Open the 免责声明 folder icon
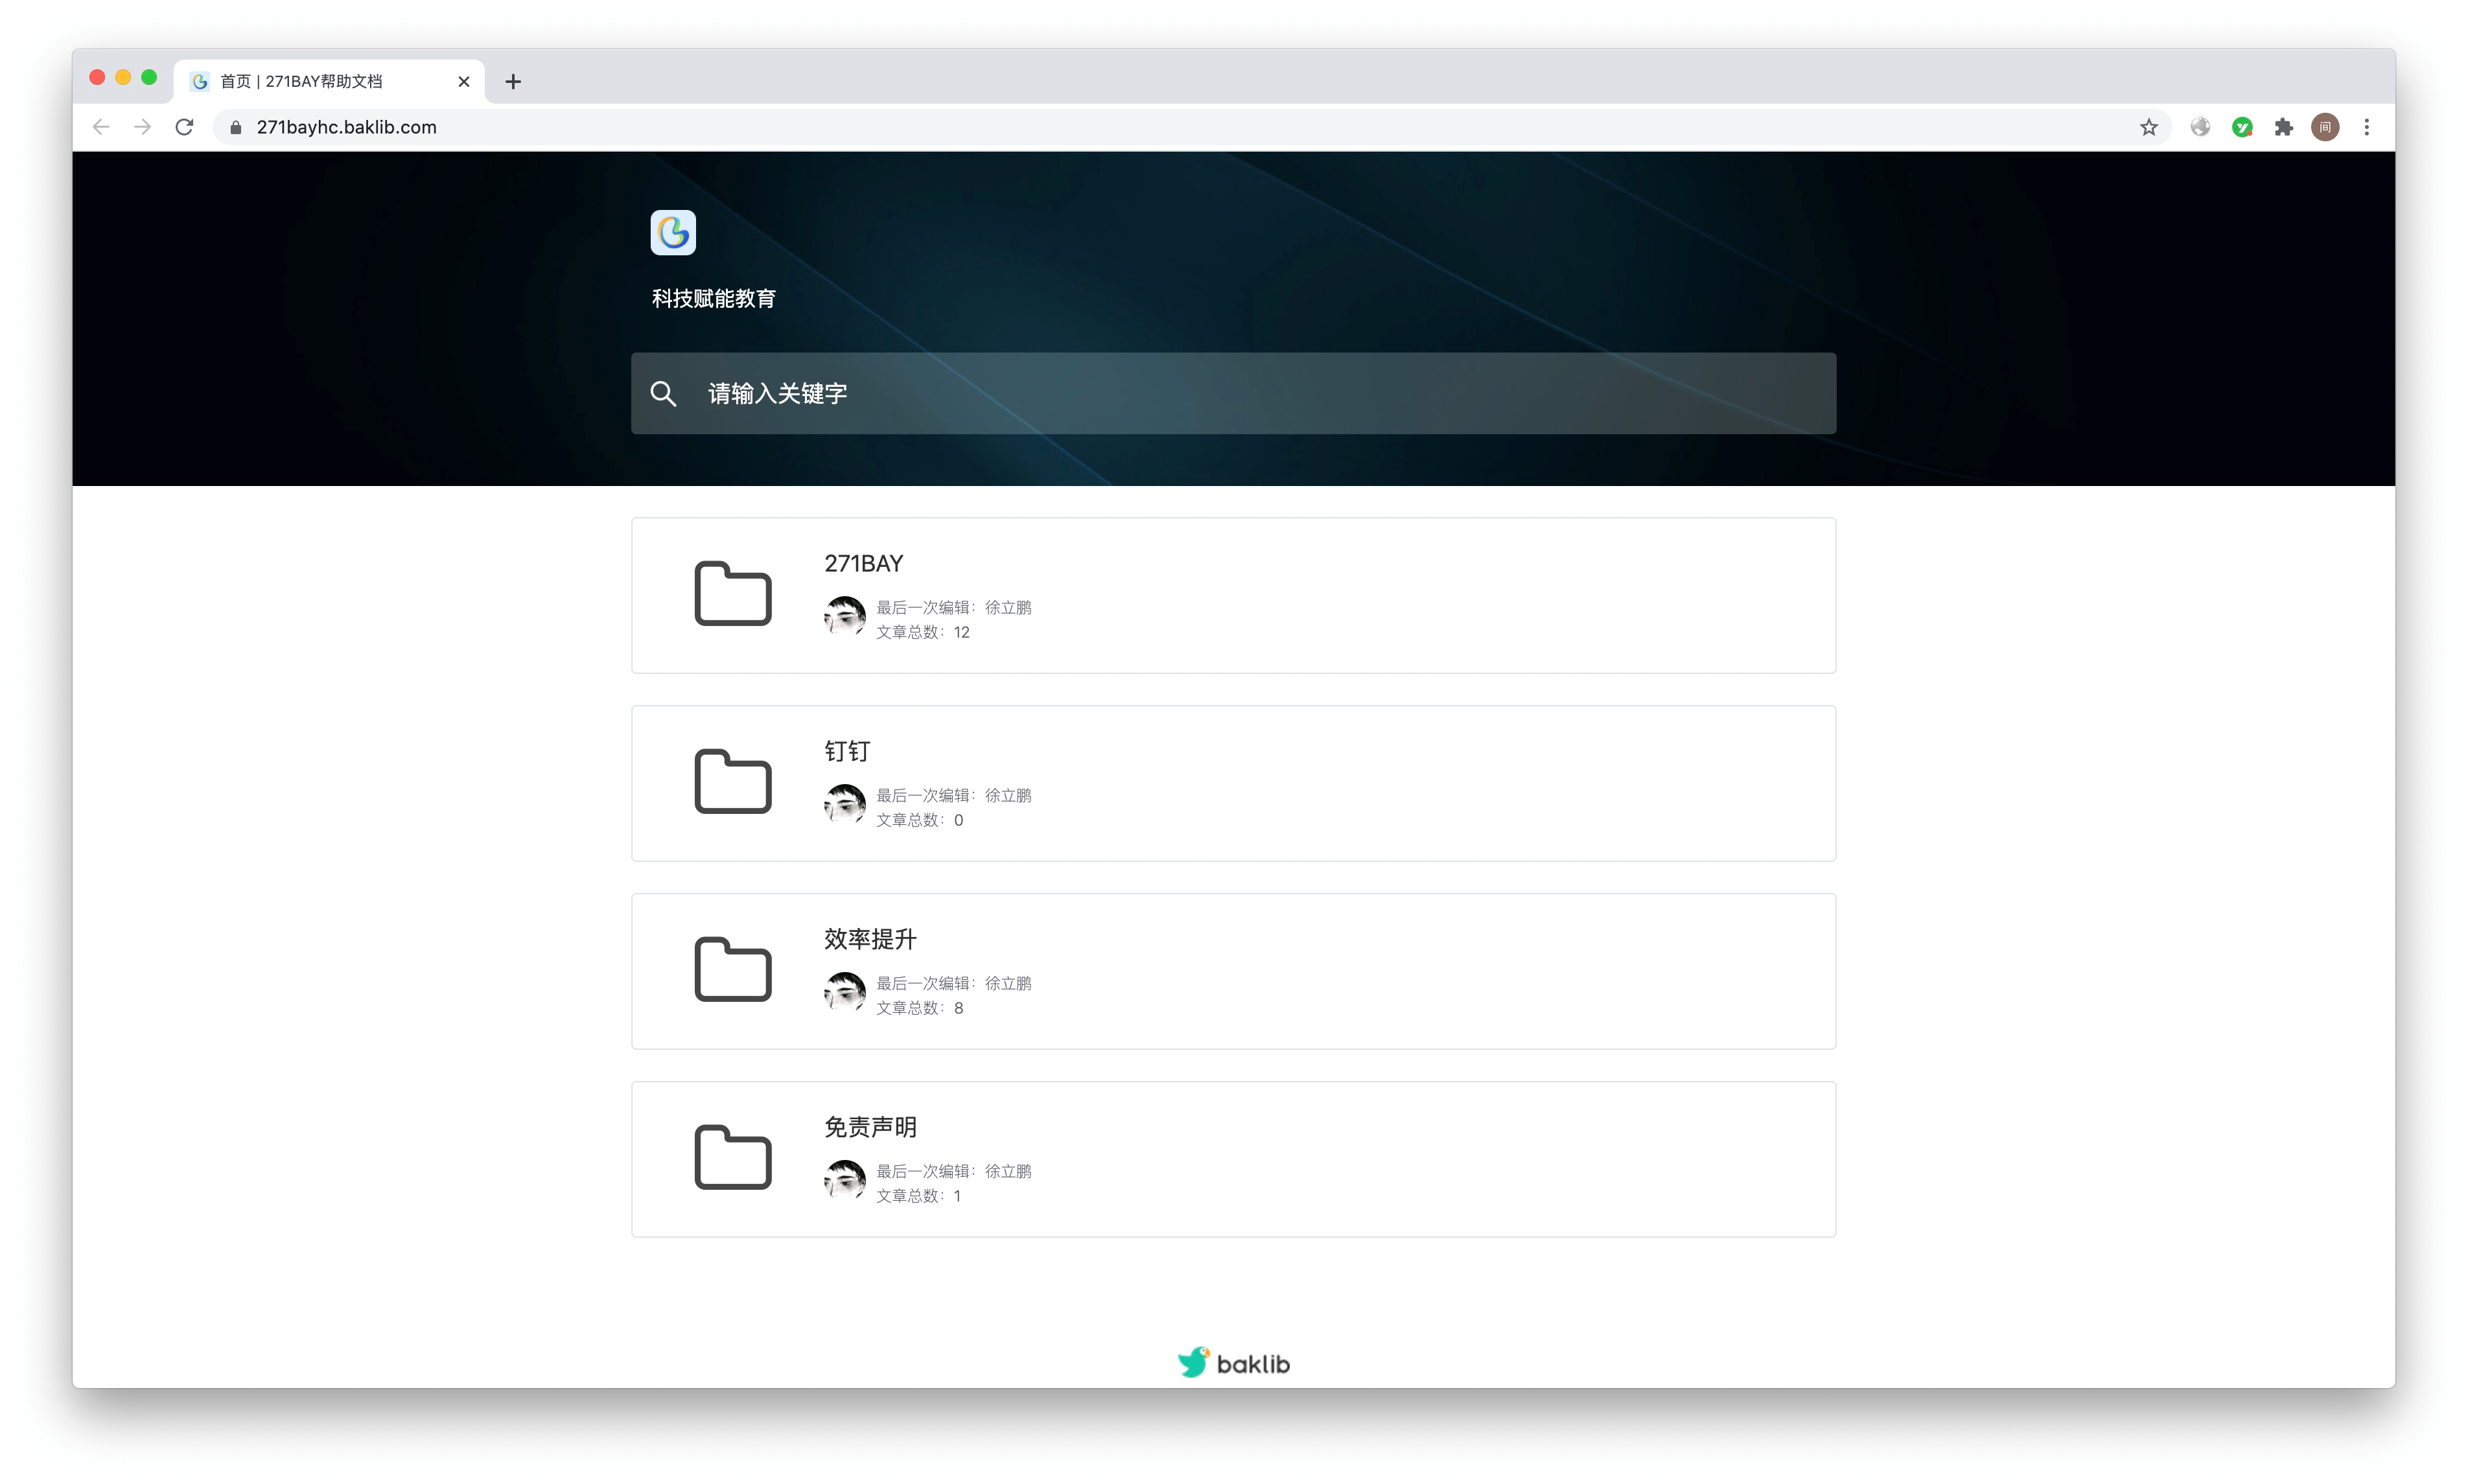The image size is (2468, 1484). click(x=733, y=1158)
